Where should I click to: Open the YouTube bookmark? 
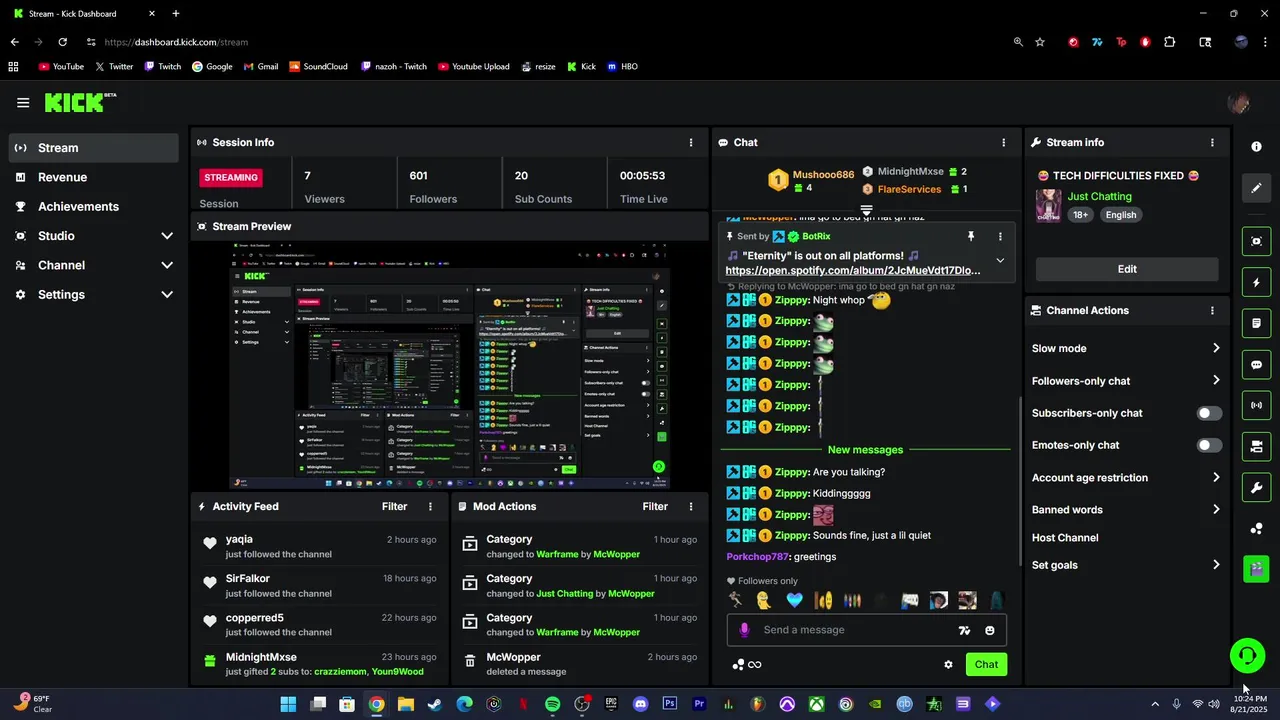pos(61,66)
